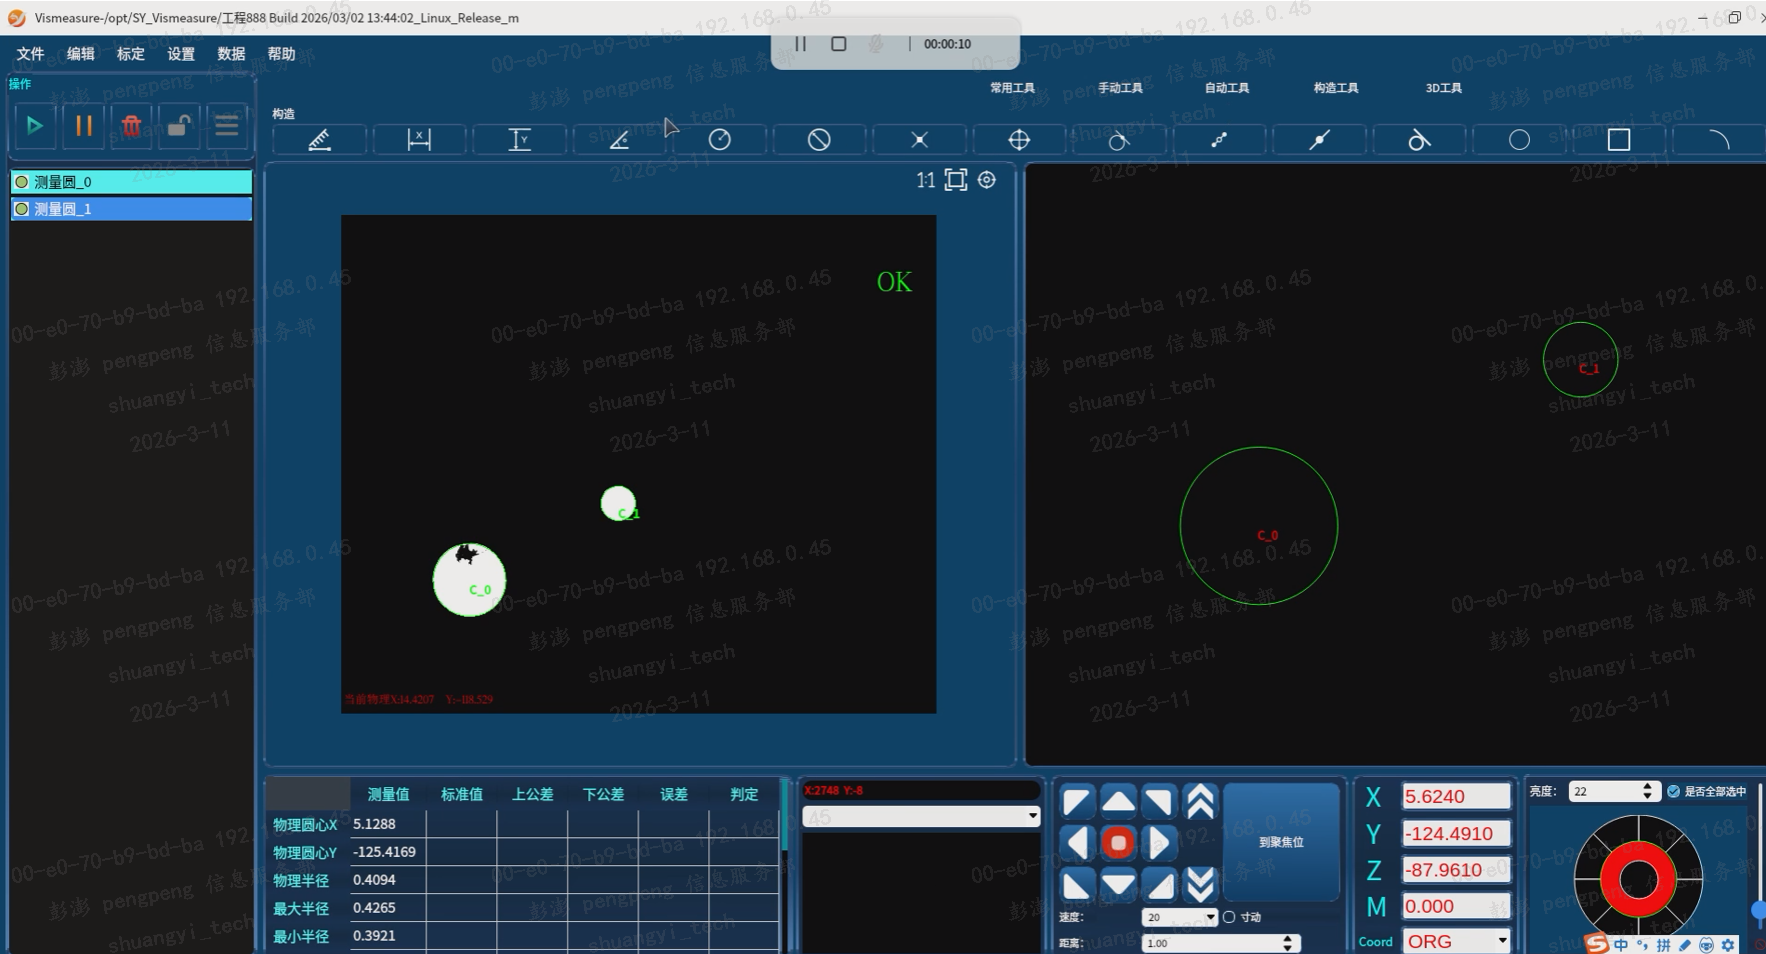
Task: Switch to the 3D工具 tab
Action: click(1443, 88)
